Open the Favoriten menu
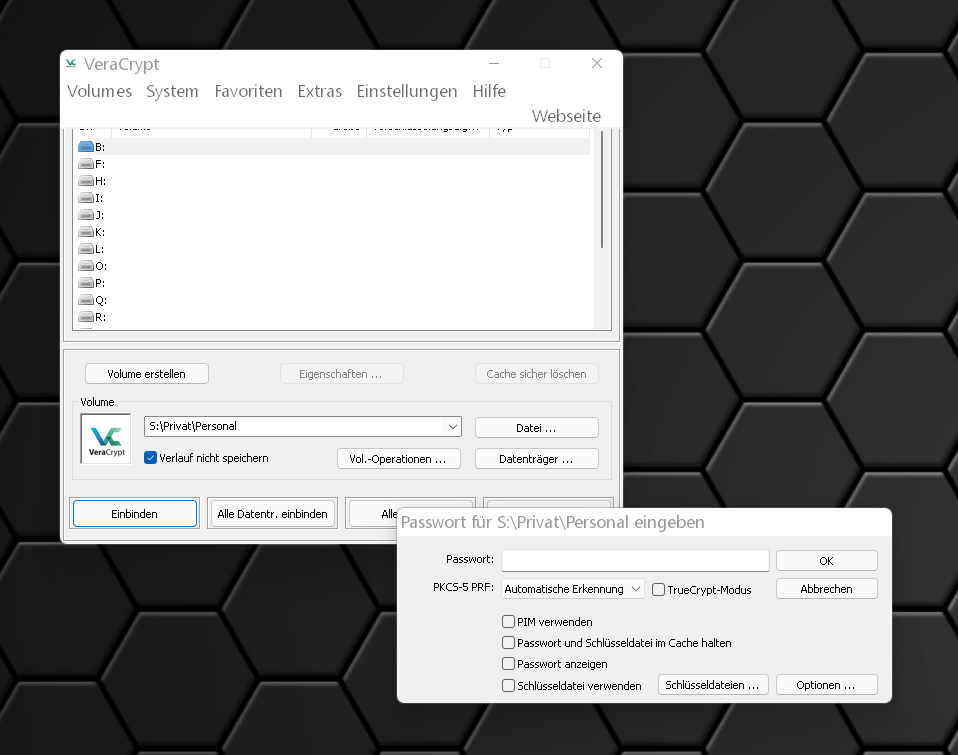This screenshot has height=755, width=958. tap(248, 91)
